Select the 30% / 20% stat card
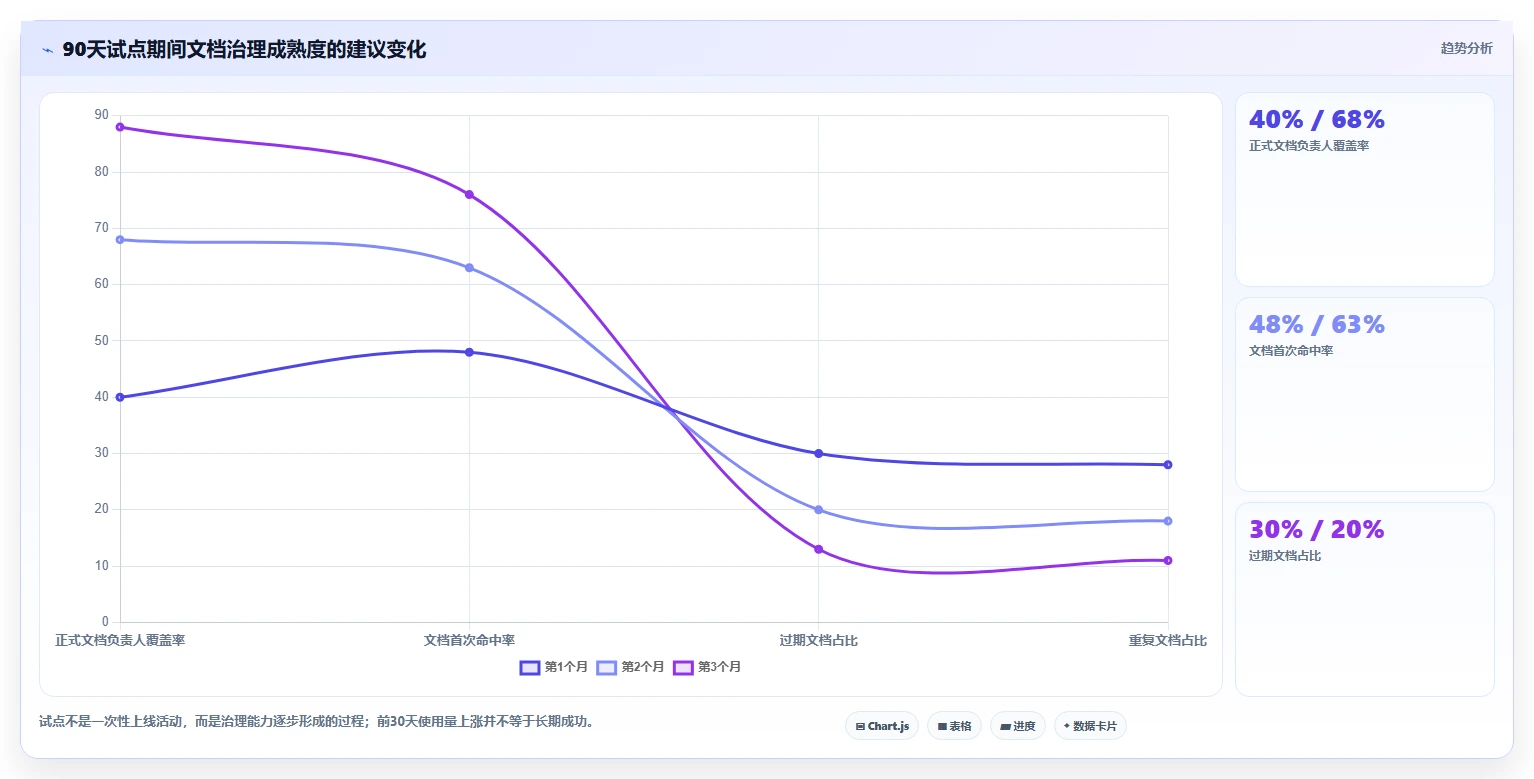The image size is (1534, 779). (1365, 599)
